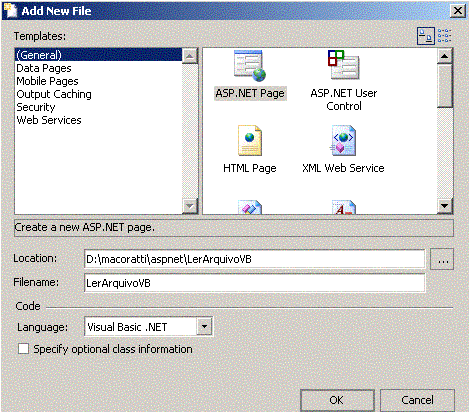Click the Cancel button
The height and width of the screenshot is (412, 469).
click(417, 400)
